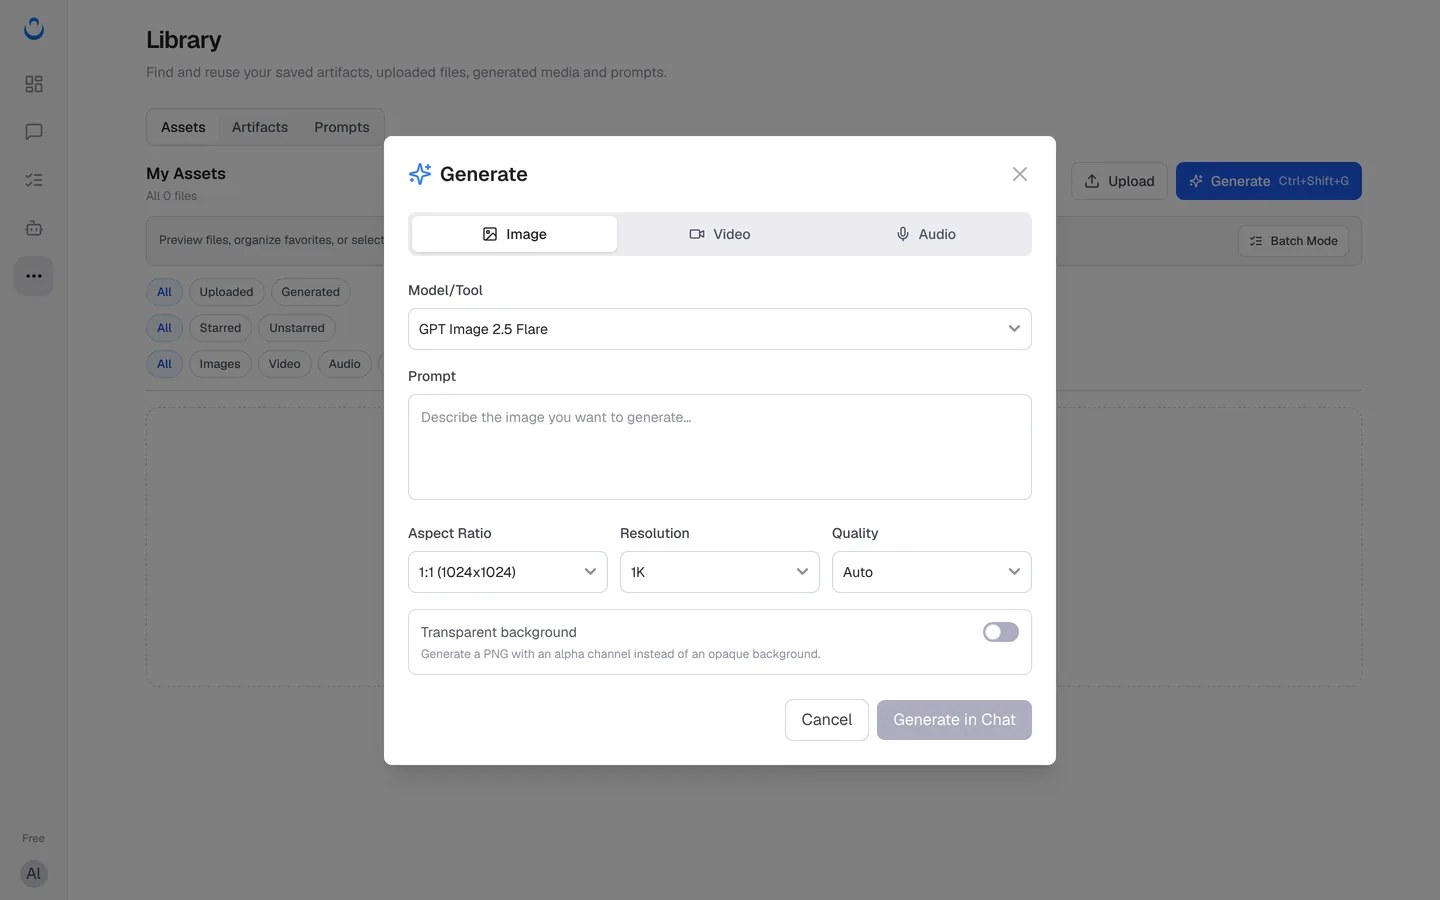Open the robot agent icon in the sidebar
Viewport: 1440px width, 900px height.
pos(34,228)
